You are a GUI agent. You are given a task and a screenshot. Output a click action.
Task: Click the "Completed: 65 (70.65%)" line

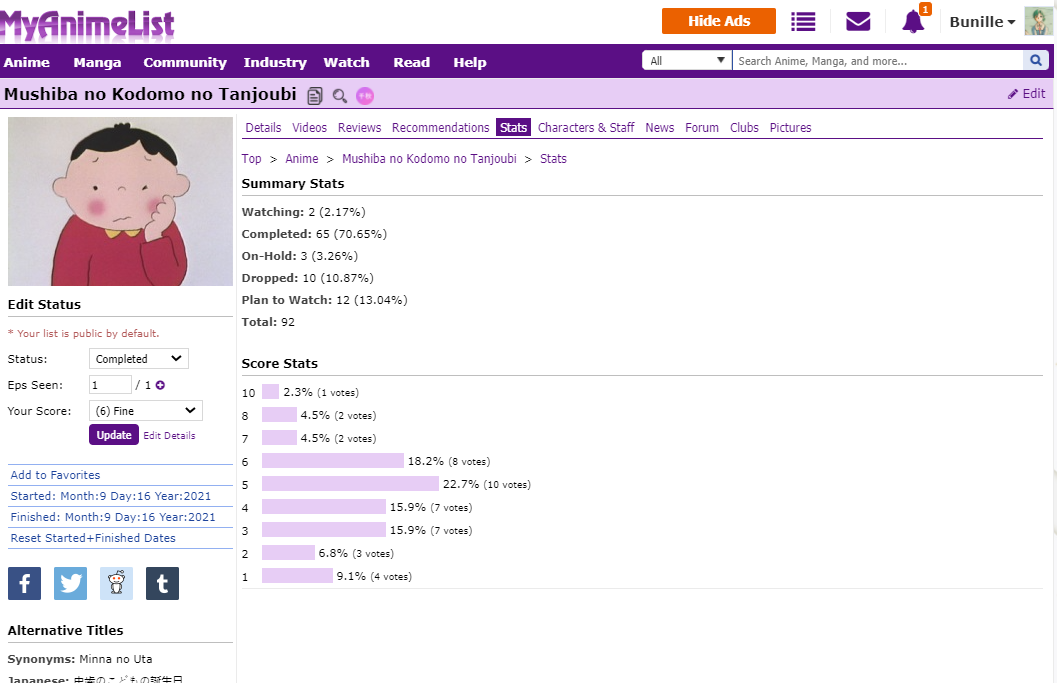[x=314, y=234]
